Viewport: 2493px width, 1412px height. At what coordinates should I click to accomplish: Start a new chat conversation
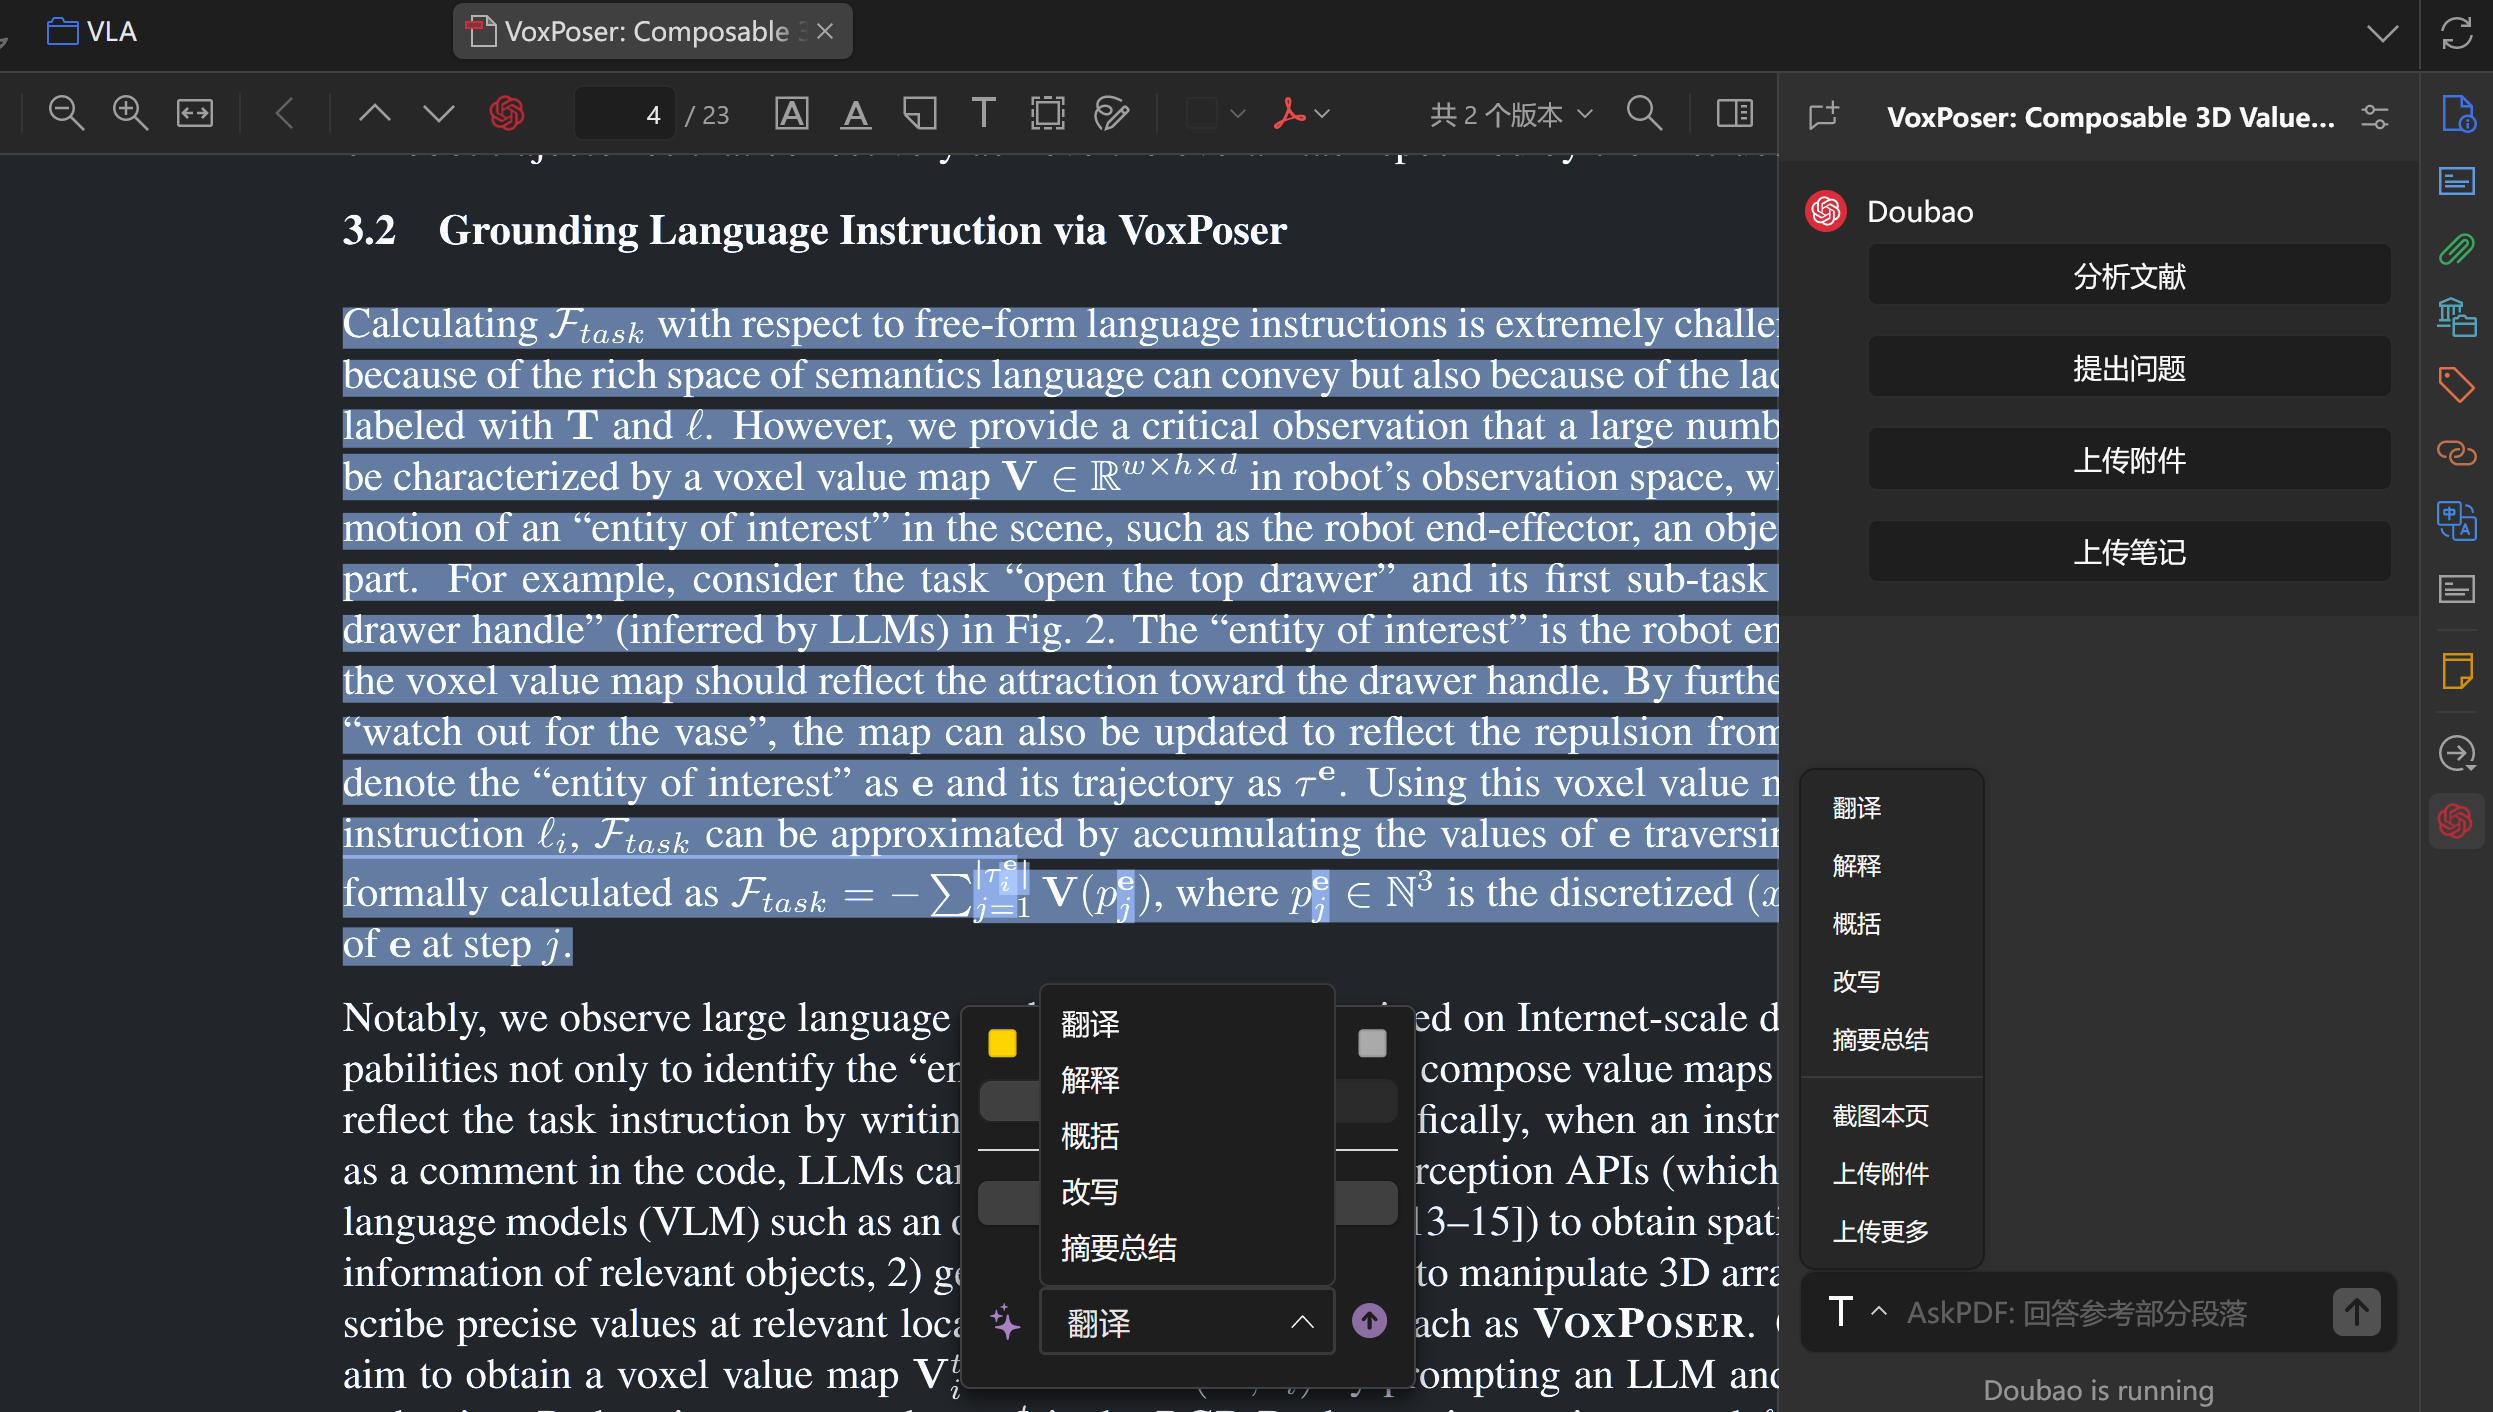tap(1823, 116)
